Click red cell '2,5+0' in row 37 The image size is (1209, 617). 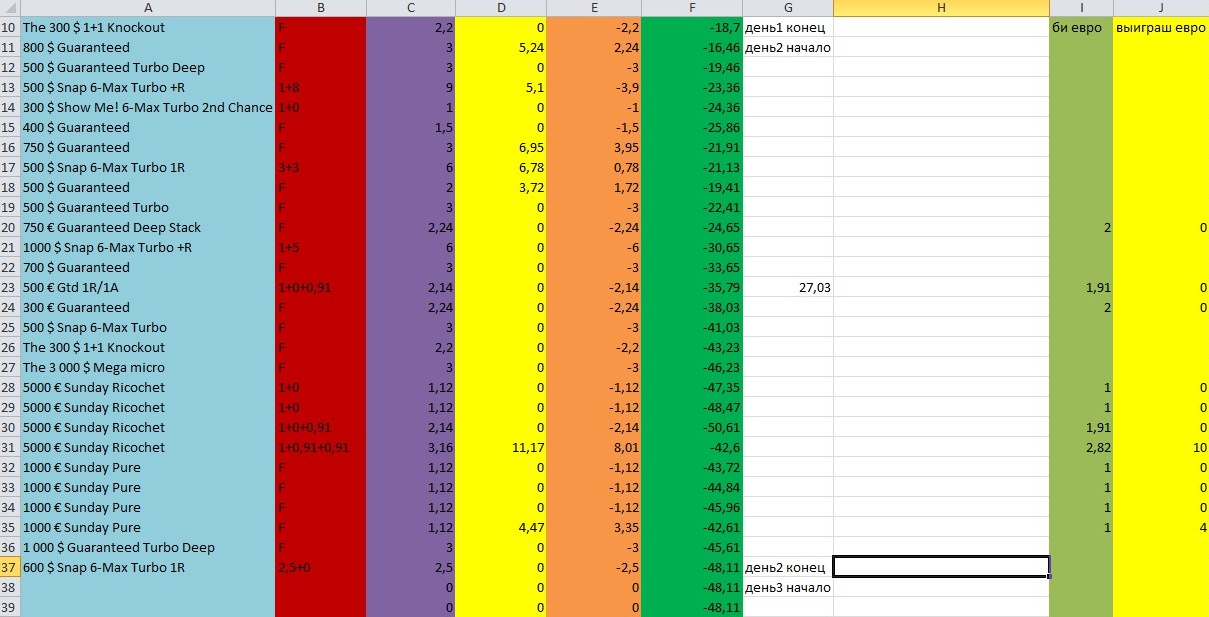coord(321,568)
